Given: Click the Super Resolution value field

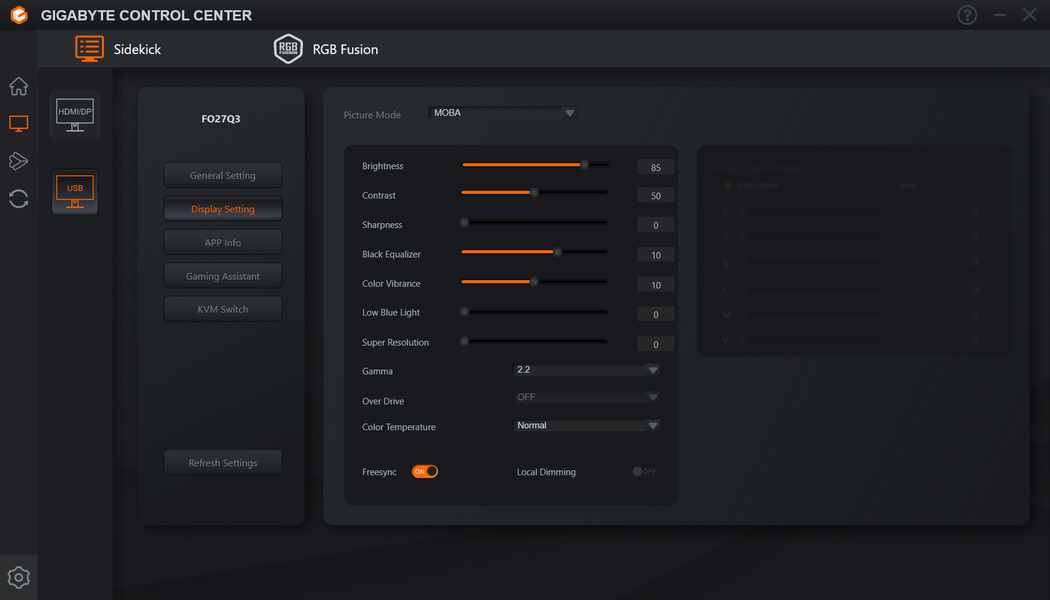Looking at the screenshot, I should 656,344.
